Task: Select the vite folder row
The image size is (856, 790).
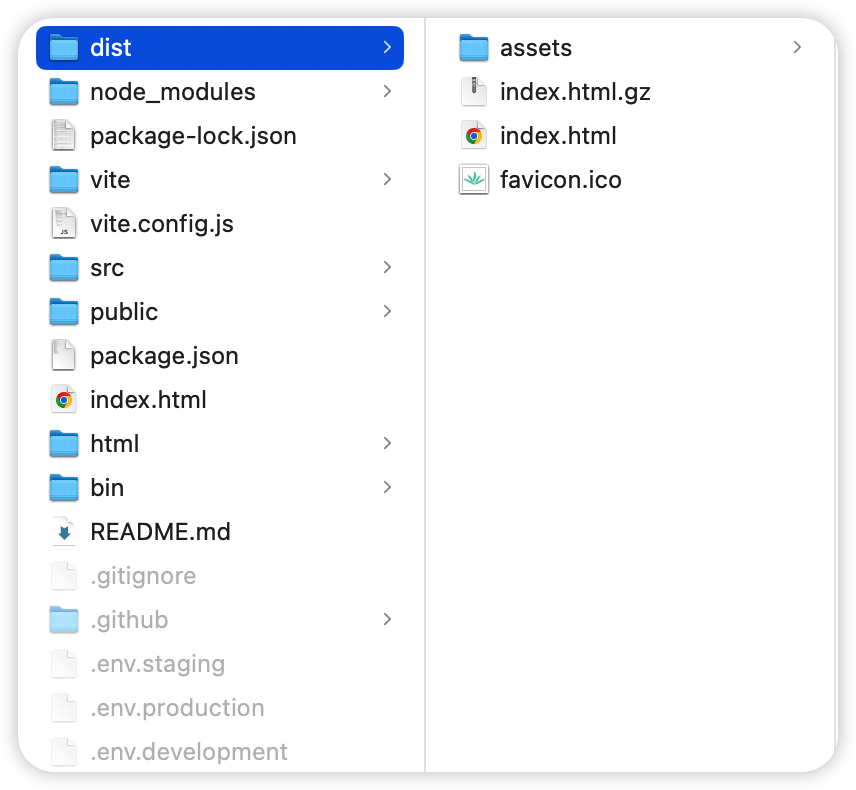Action: coord(110,180)
